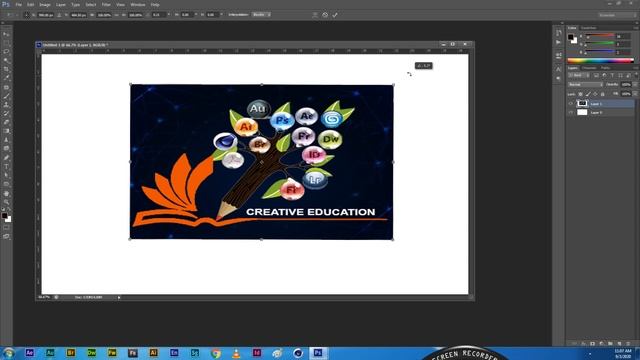Open the Layers panel flyout menu

[x=635, y=68]
